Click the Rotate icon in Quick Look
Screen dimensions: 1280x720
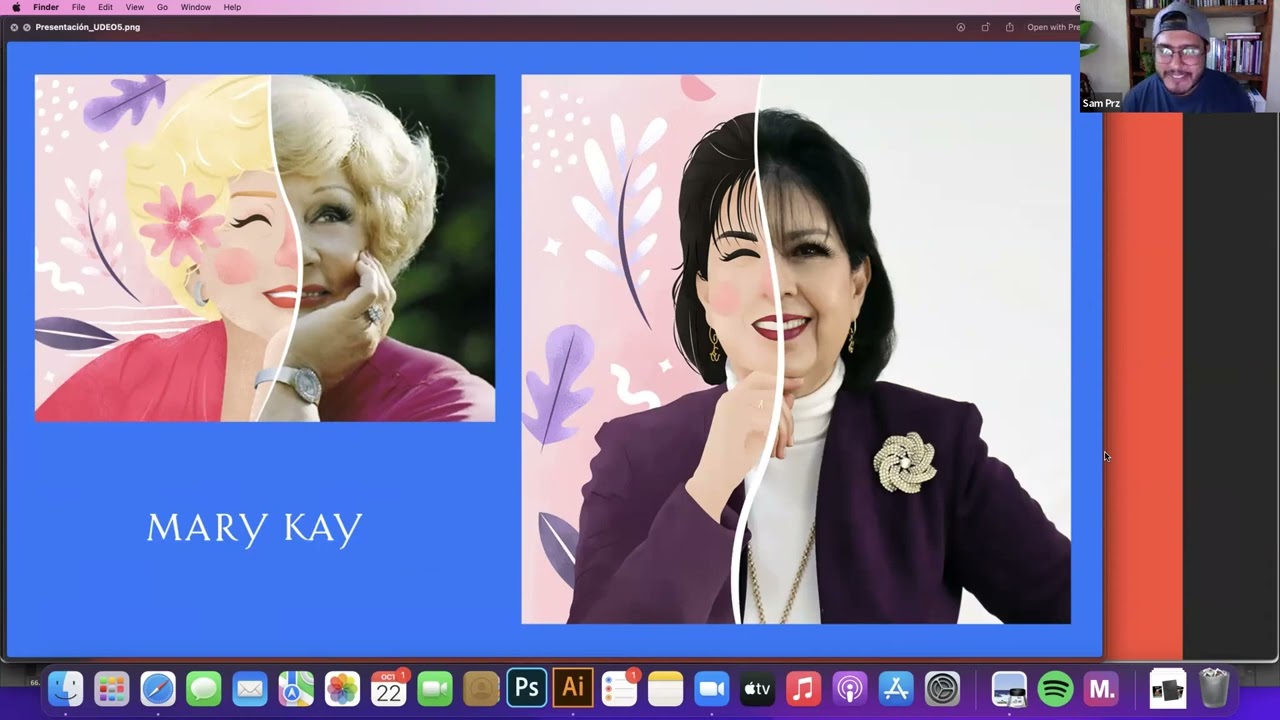[985, 27]
